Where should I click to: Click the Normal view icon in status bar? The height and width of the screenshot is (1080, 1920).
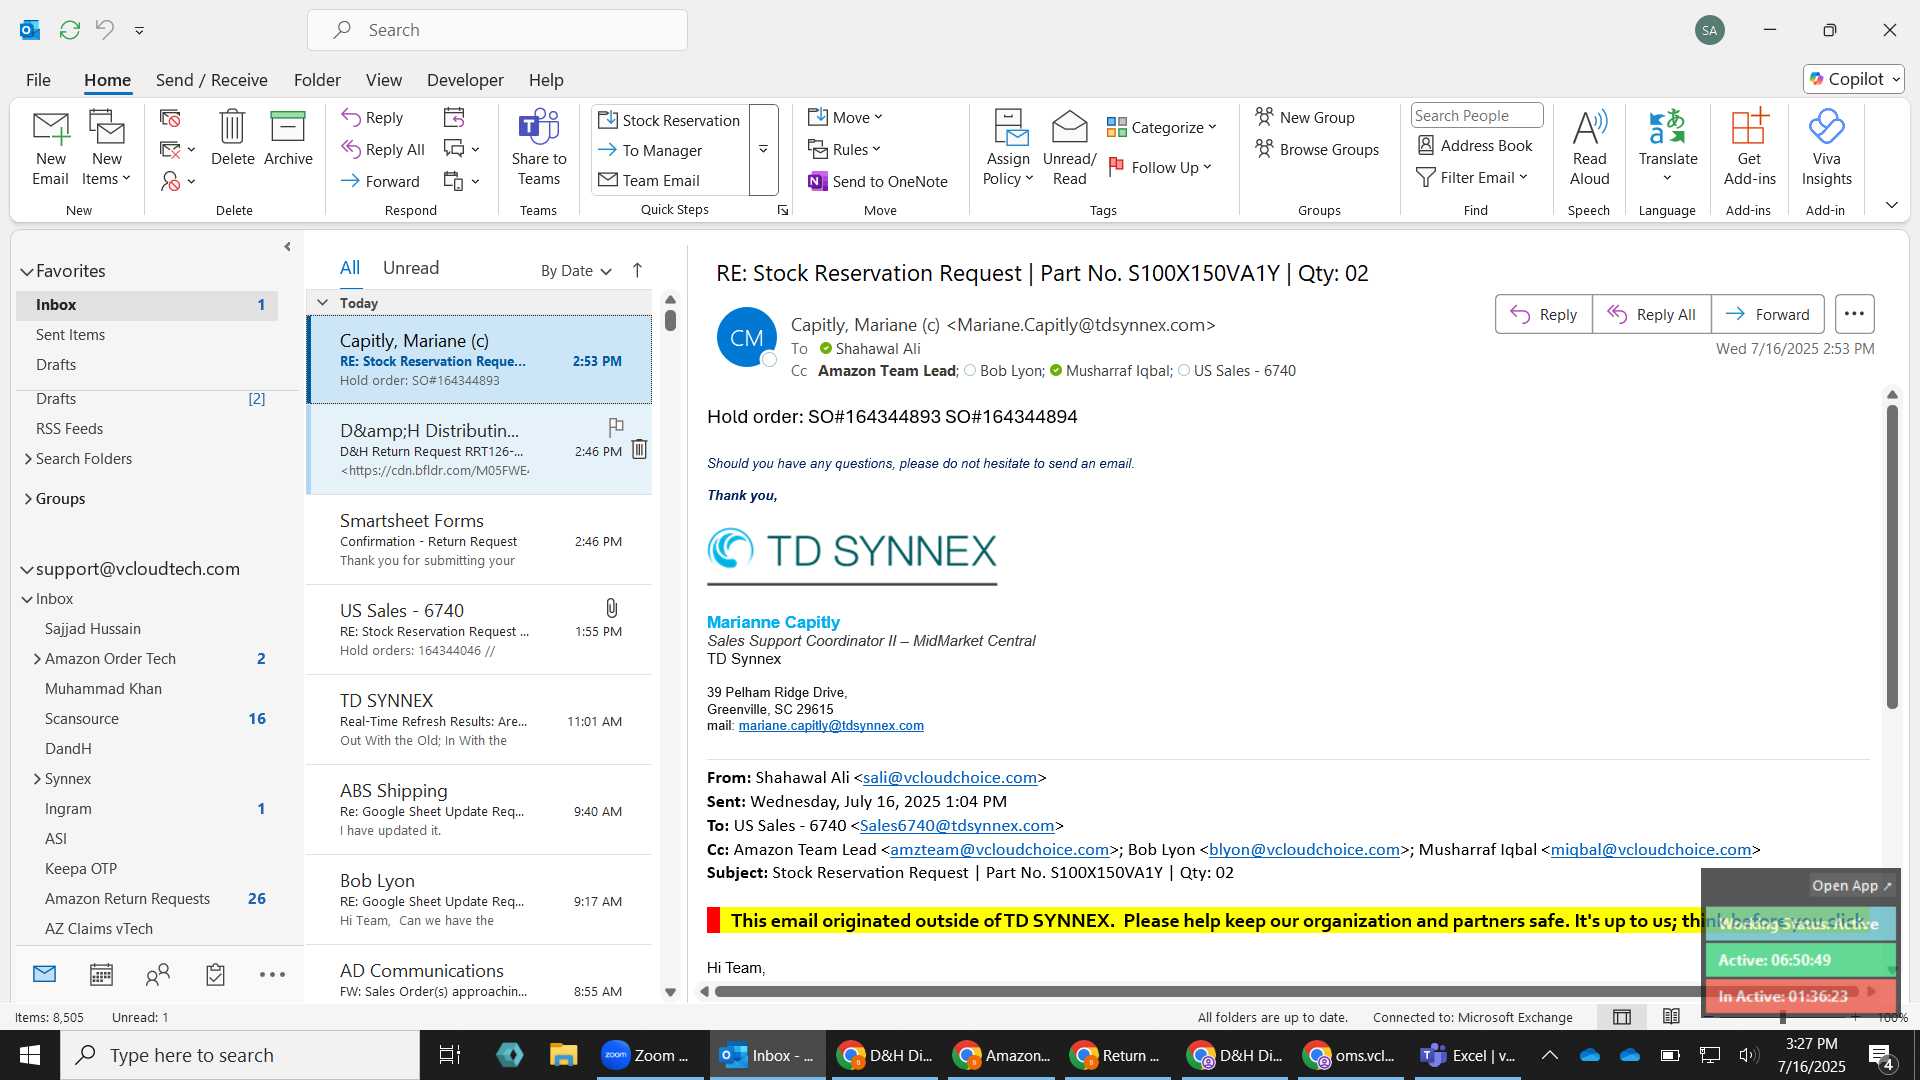1622,1017
